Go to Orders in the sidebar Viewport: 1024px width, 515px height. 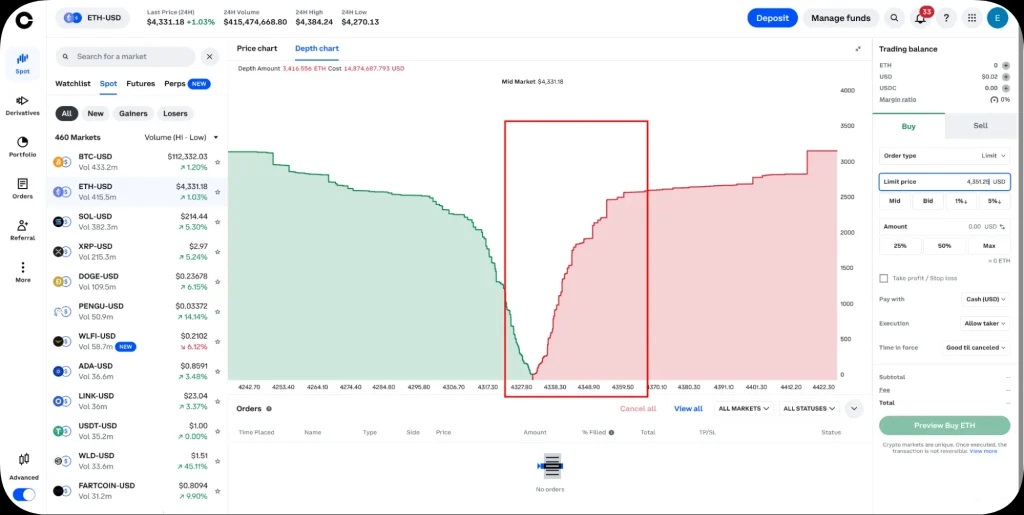pyautogui.click(x=22, y=188)
